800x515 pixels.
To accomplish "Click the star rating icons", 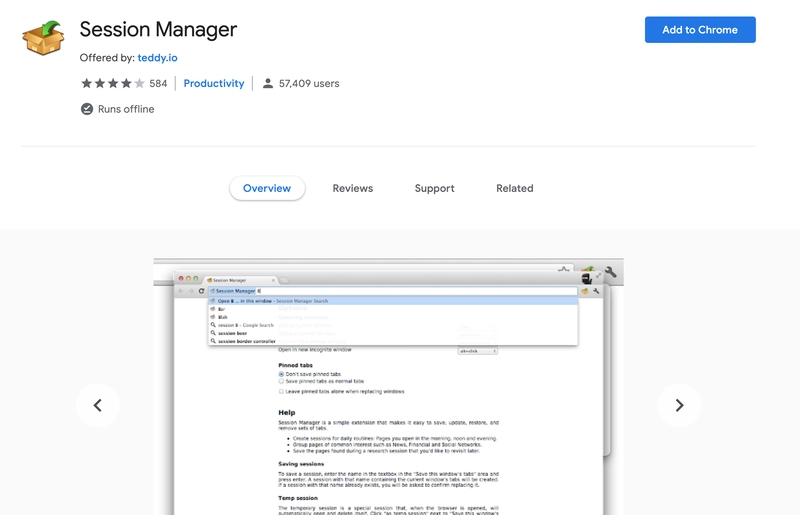I will click(x=113, y=83).
